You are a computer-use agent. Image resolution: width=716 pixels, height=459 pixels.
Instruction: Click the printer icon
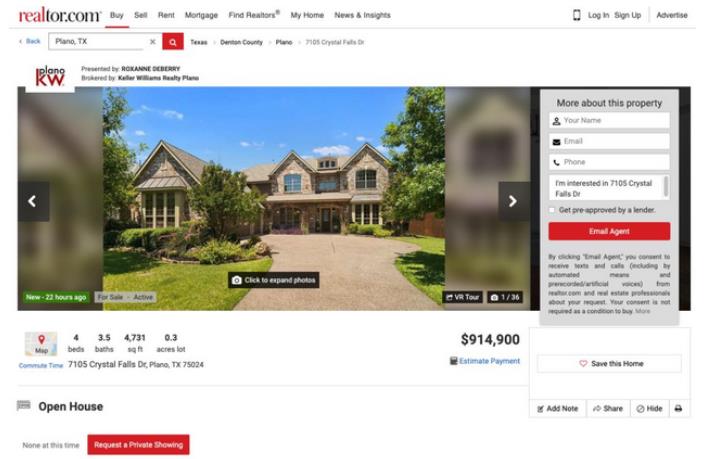click(x=679, y=408)
